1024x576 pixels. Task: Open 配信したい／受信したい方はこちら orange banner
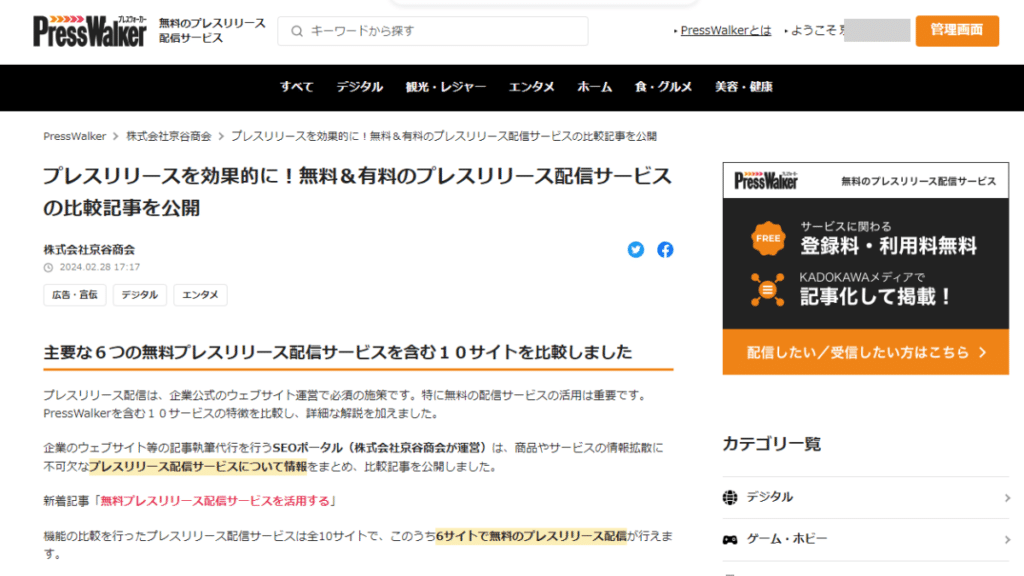866,352
